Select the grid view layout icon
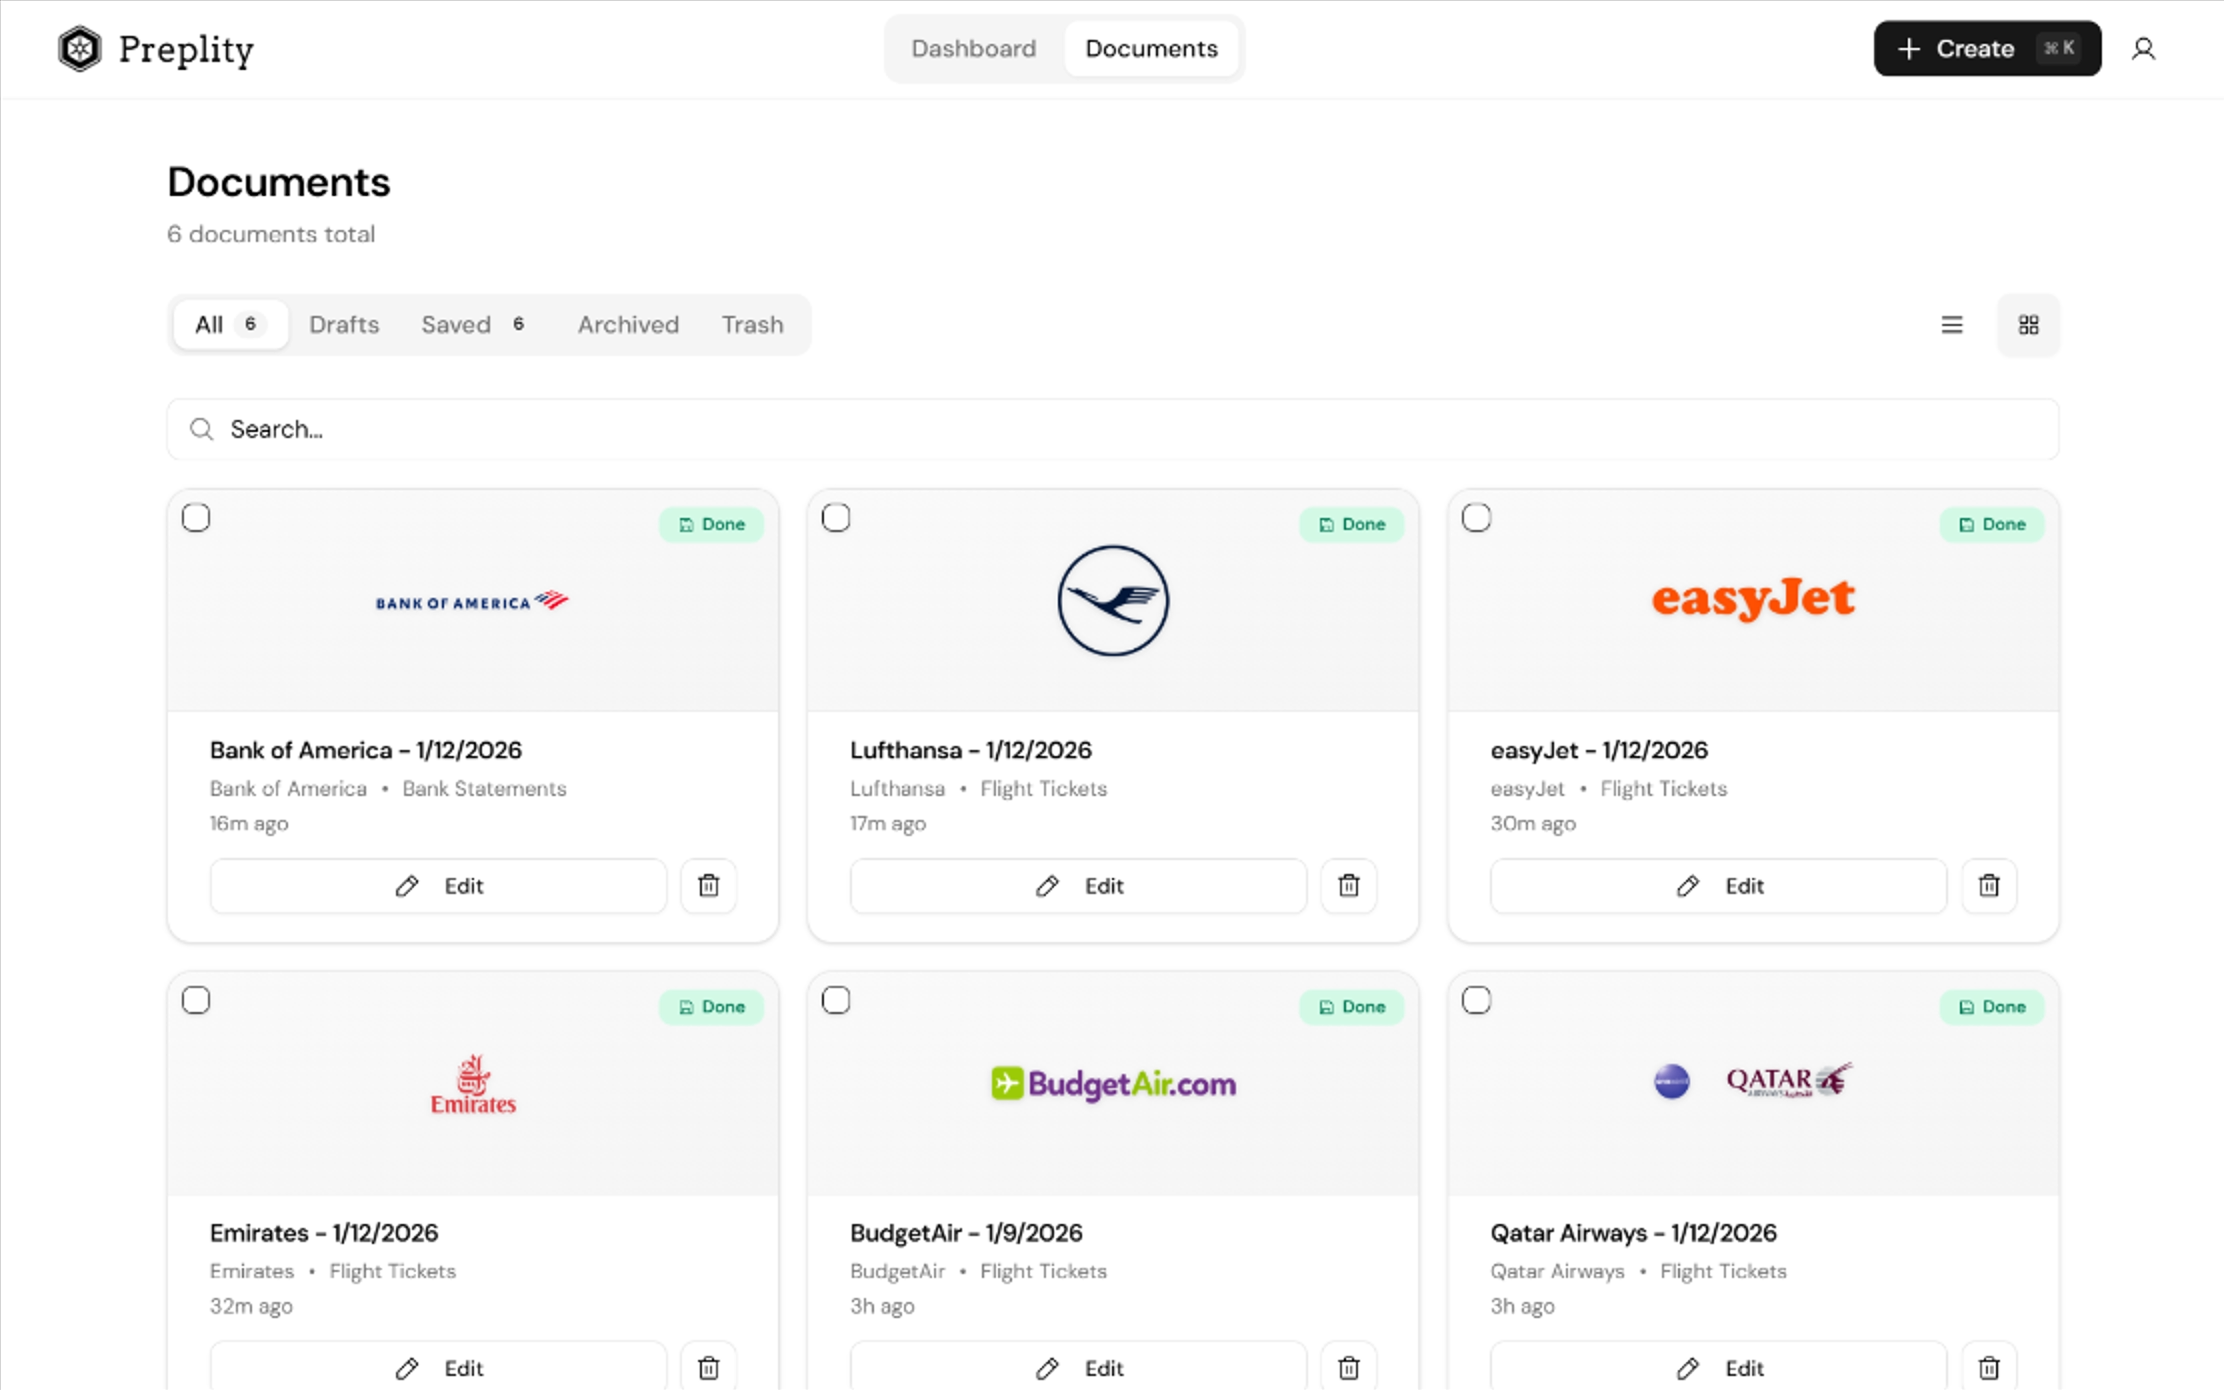Viewport: 2224px width, 1390px height. [2028, 325]
